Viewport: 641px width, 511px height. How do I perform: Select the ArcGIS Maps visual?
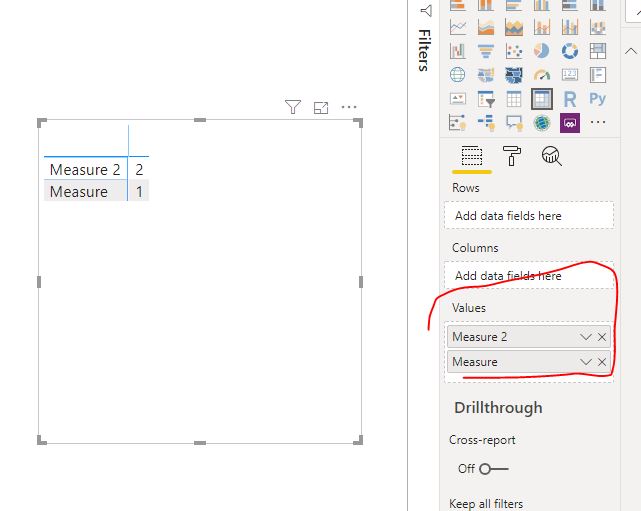tap(542, 122)
